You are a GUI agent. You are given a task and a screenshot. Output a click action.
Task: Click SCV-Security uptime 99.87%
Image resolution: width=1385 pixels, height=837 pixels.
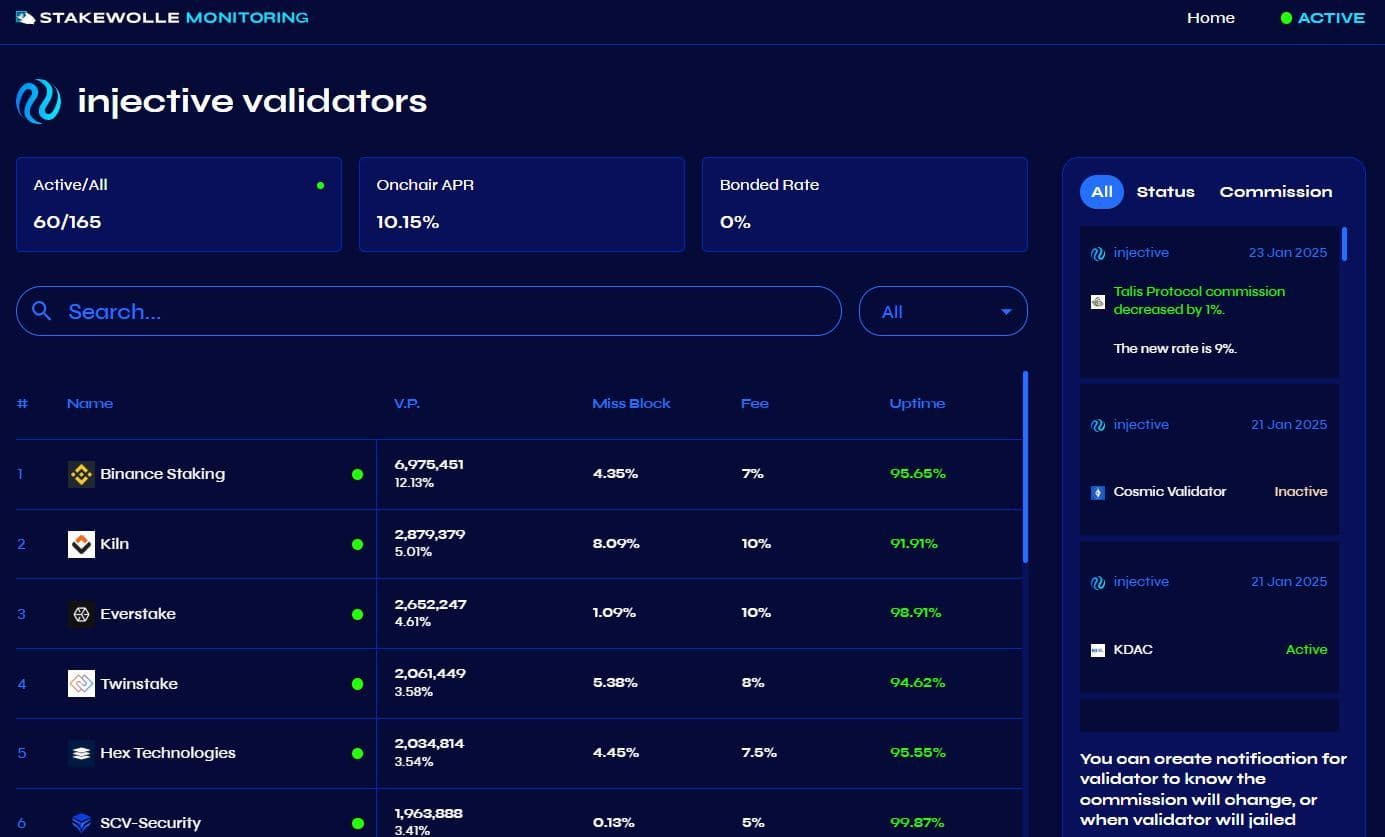(x=917, y=823)
